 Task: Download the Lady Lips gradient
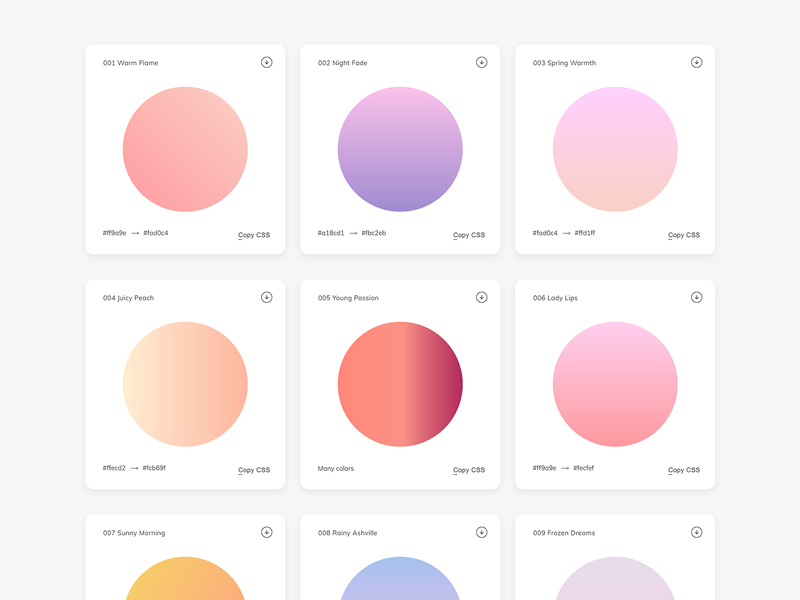697,296
